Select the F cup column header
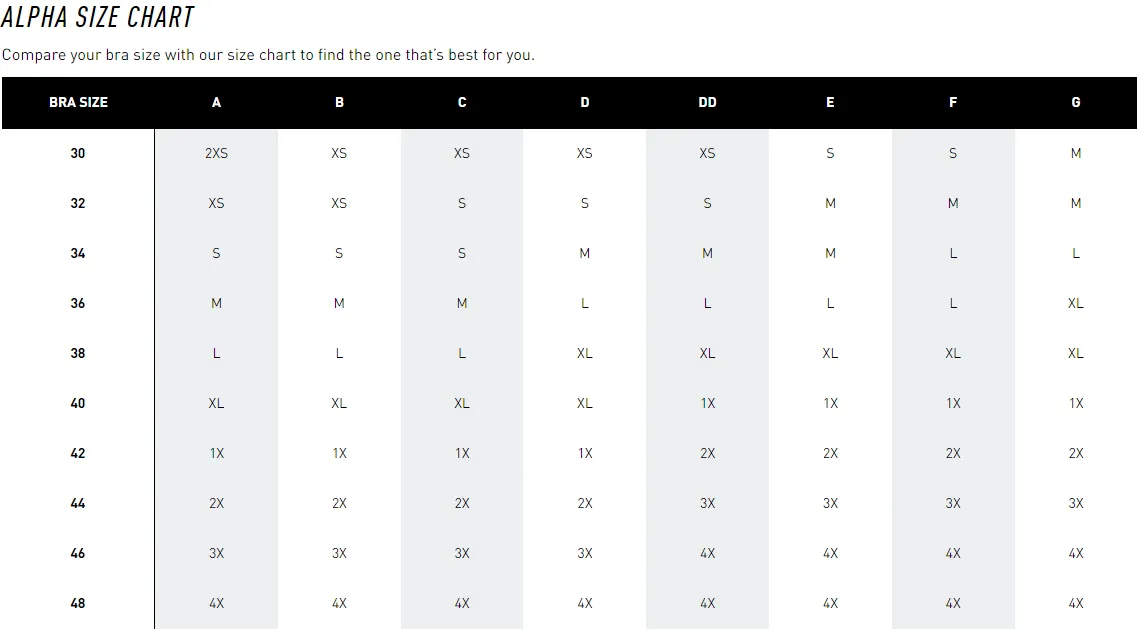Image resolution: width=1141 pixels, height=630 pixels. pos(953,103)
